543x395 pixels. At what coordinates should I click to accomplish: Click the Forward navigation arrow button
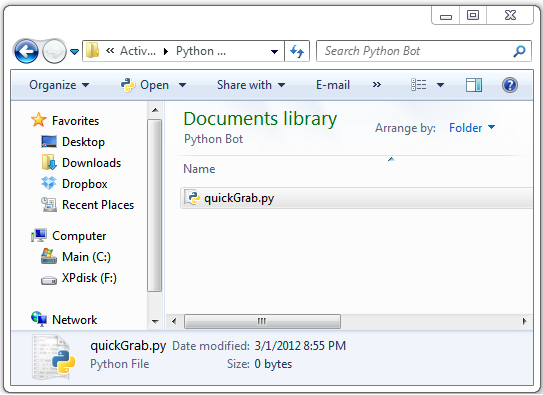54,52
